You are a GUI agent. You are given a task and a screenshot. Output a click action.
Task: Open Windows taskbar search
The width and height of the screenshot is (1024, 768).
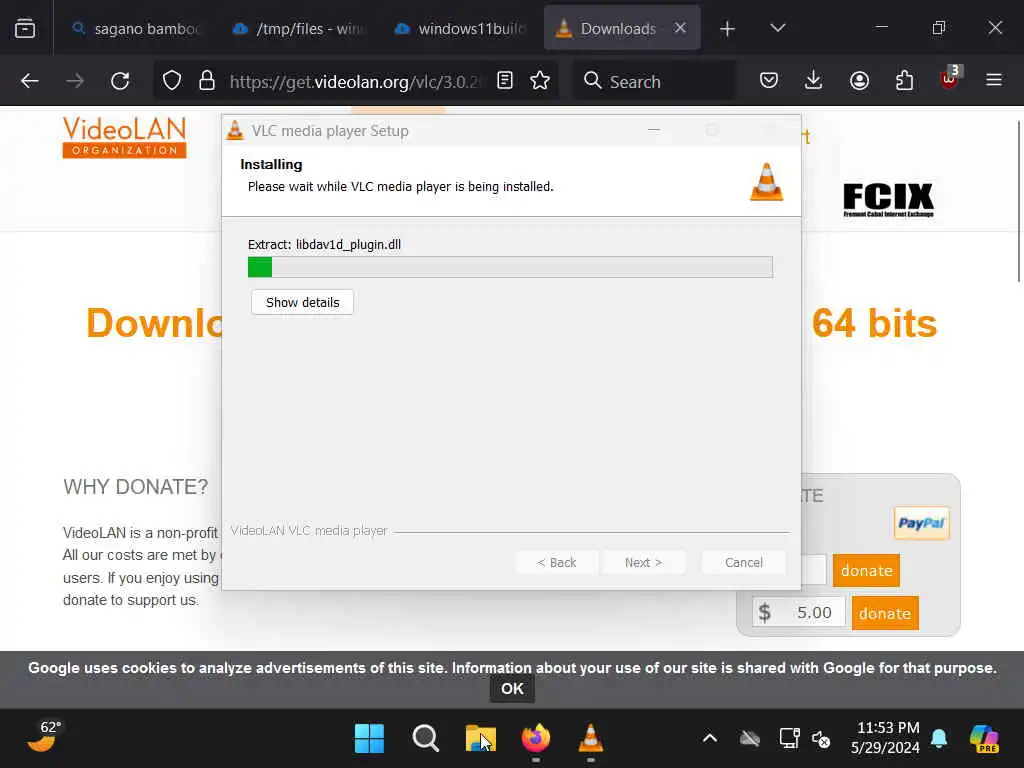tap(425, 739)
